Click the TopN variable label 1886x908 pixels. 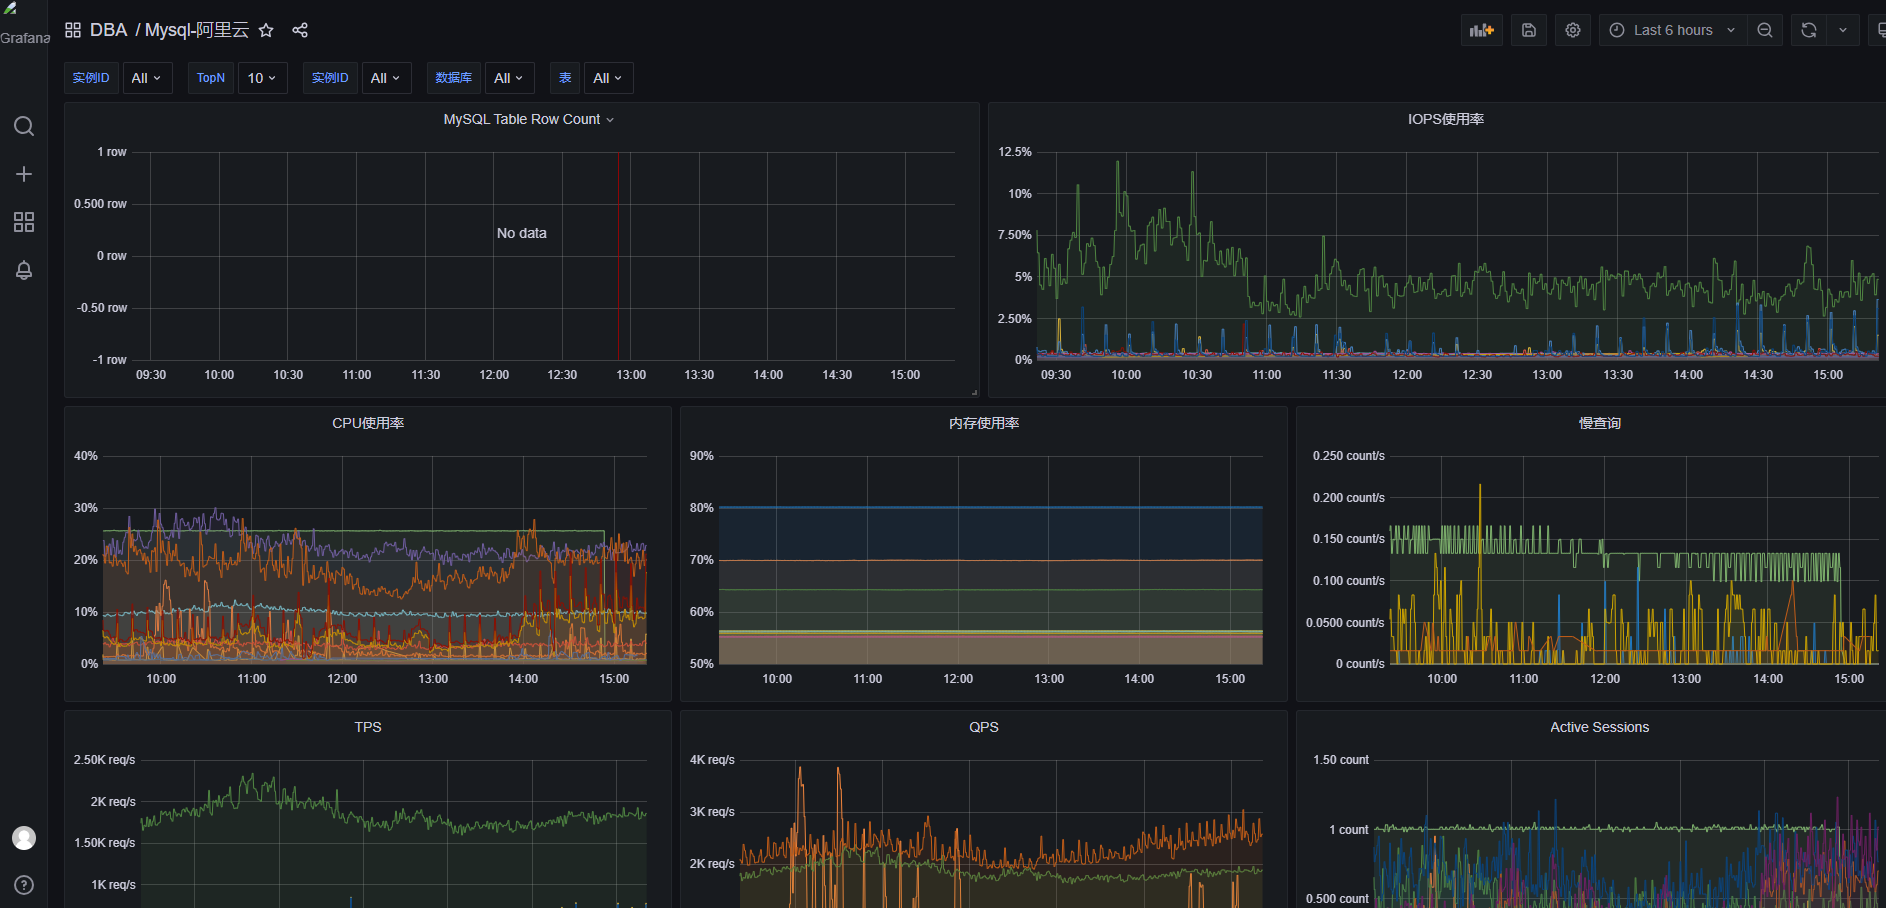click(x=211, y=78)
